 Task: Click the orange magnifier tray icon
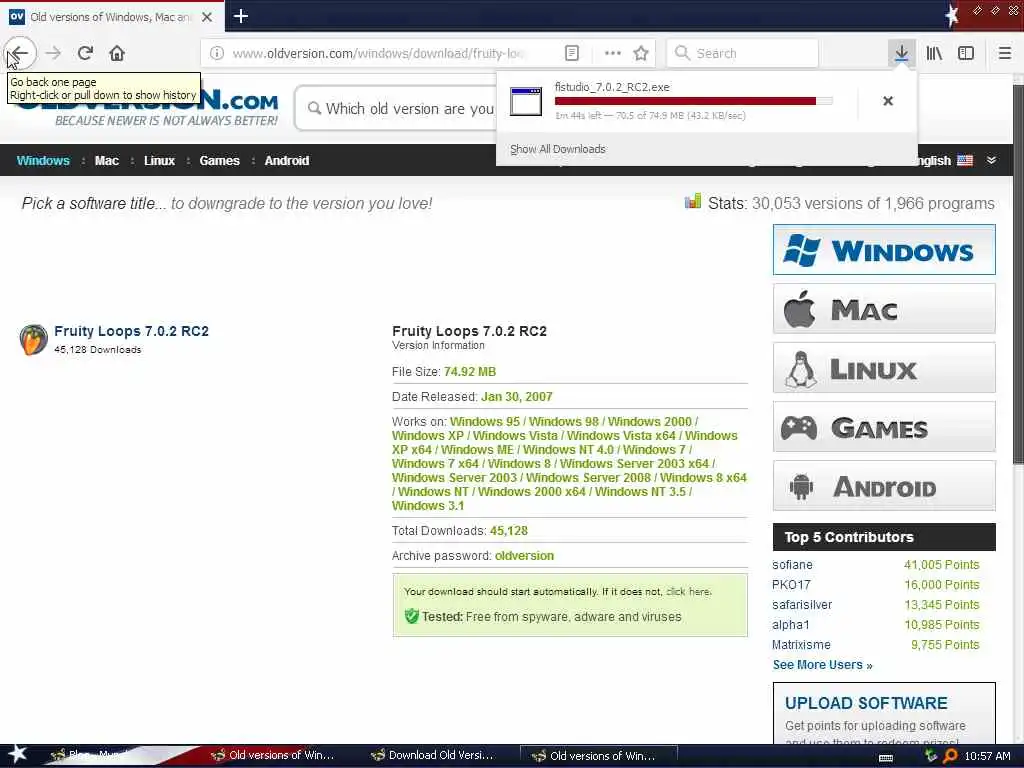coord(950,756)
